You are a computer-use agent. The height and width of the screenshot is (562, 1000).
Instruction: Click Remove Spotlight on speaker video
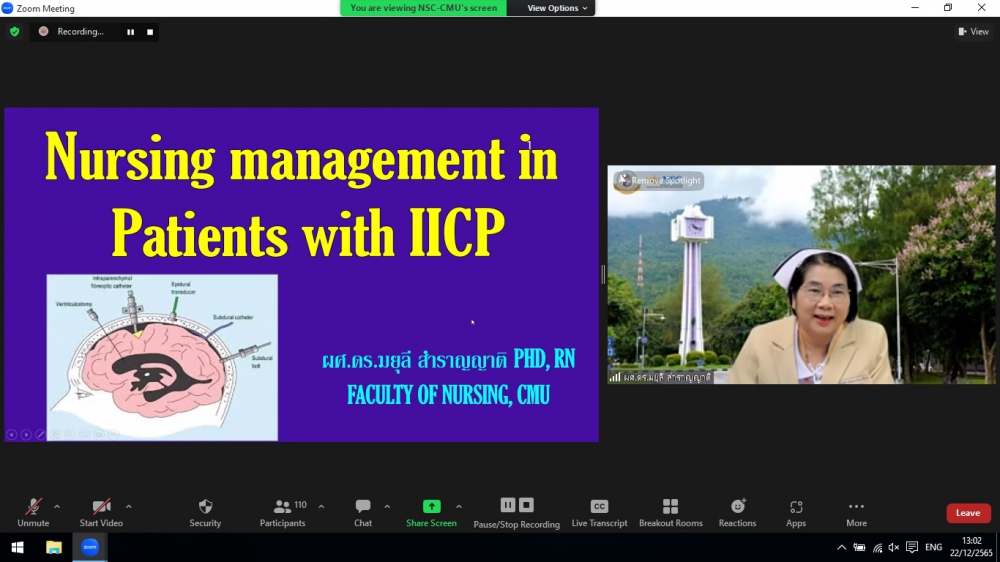(x=659, y=181)
